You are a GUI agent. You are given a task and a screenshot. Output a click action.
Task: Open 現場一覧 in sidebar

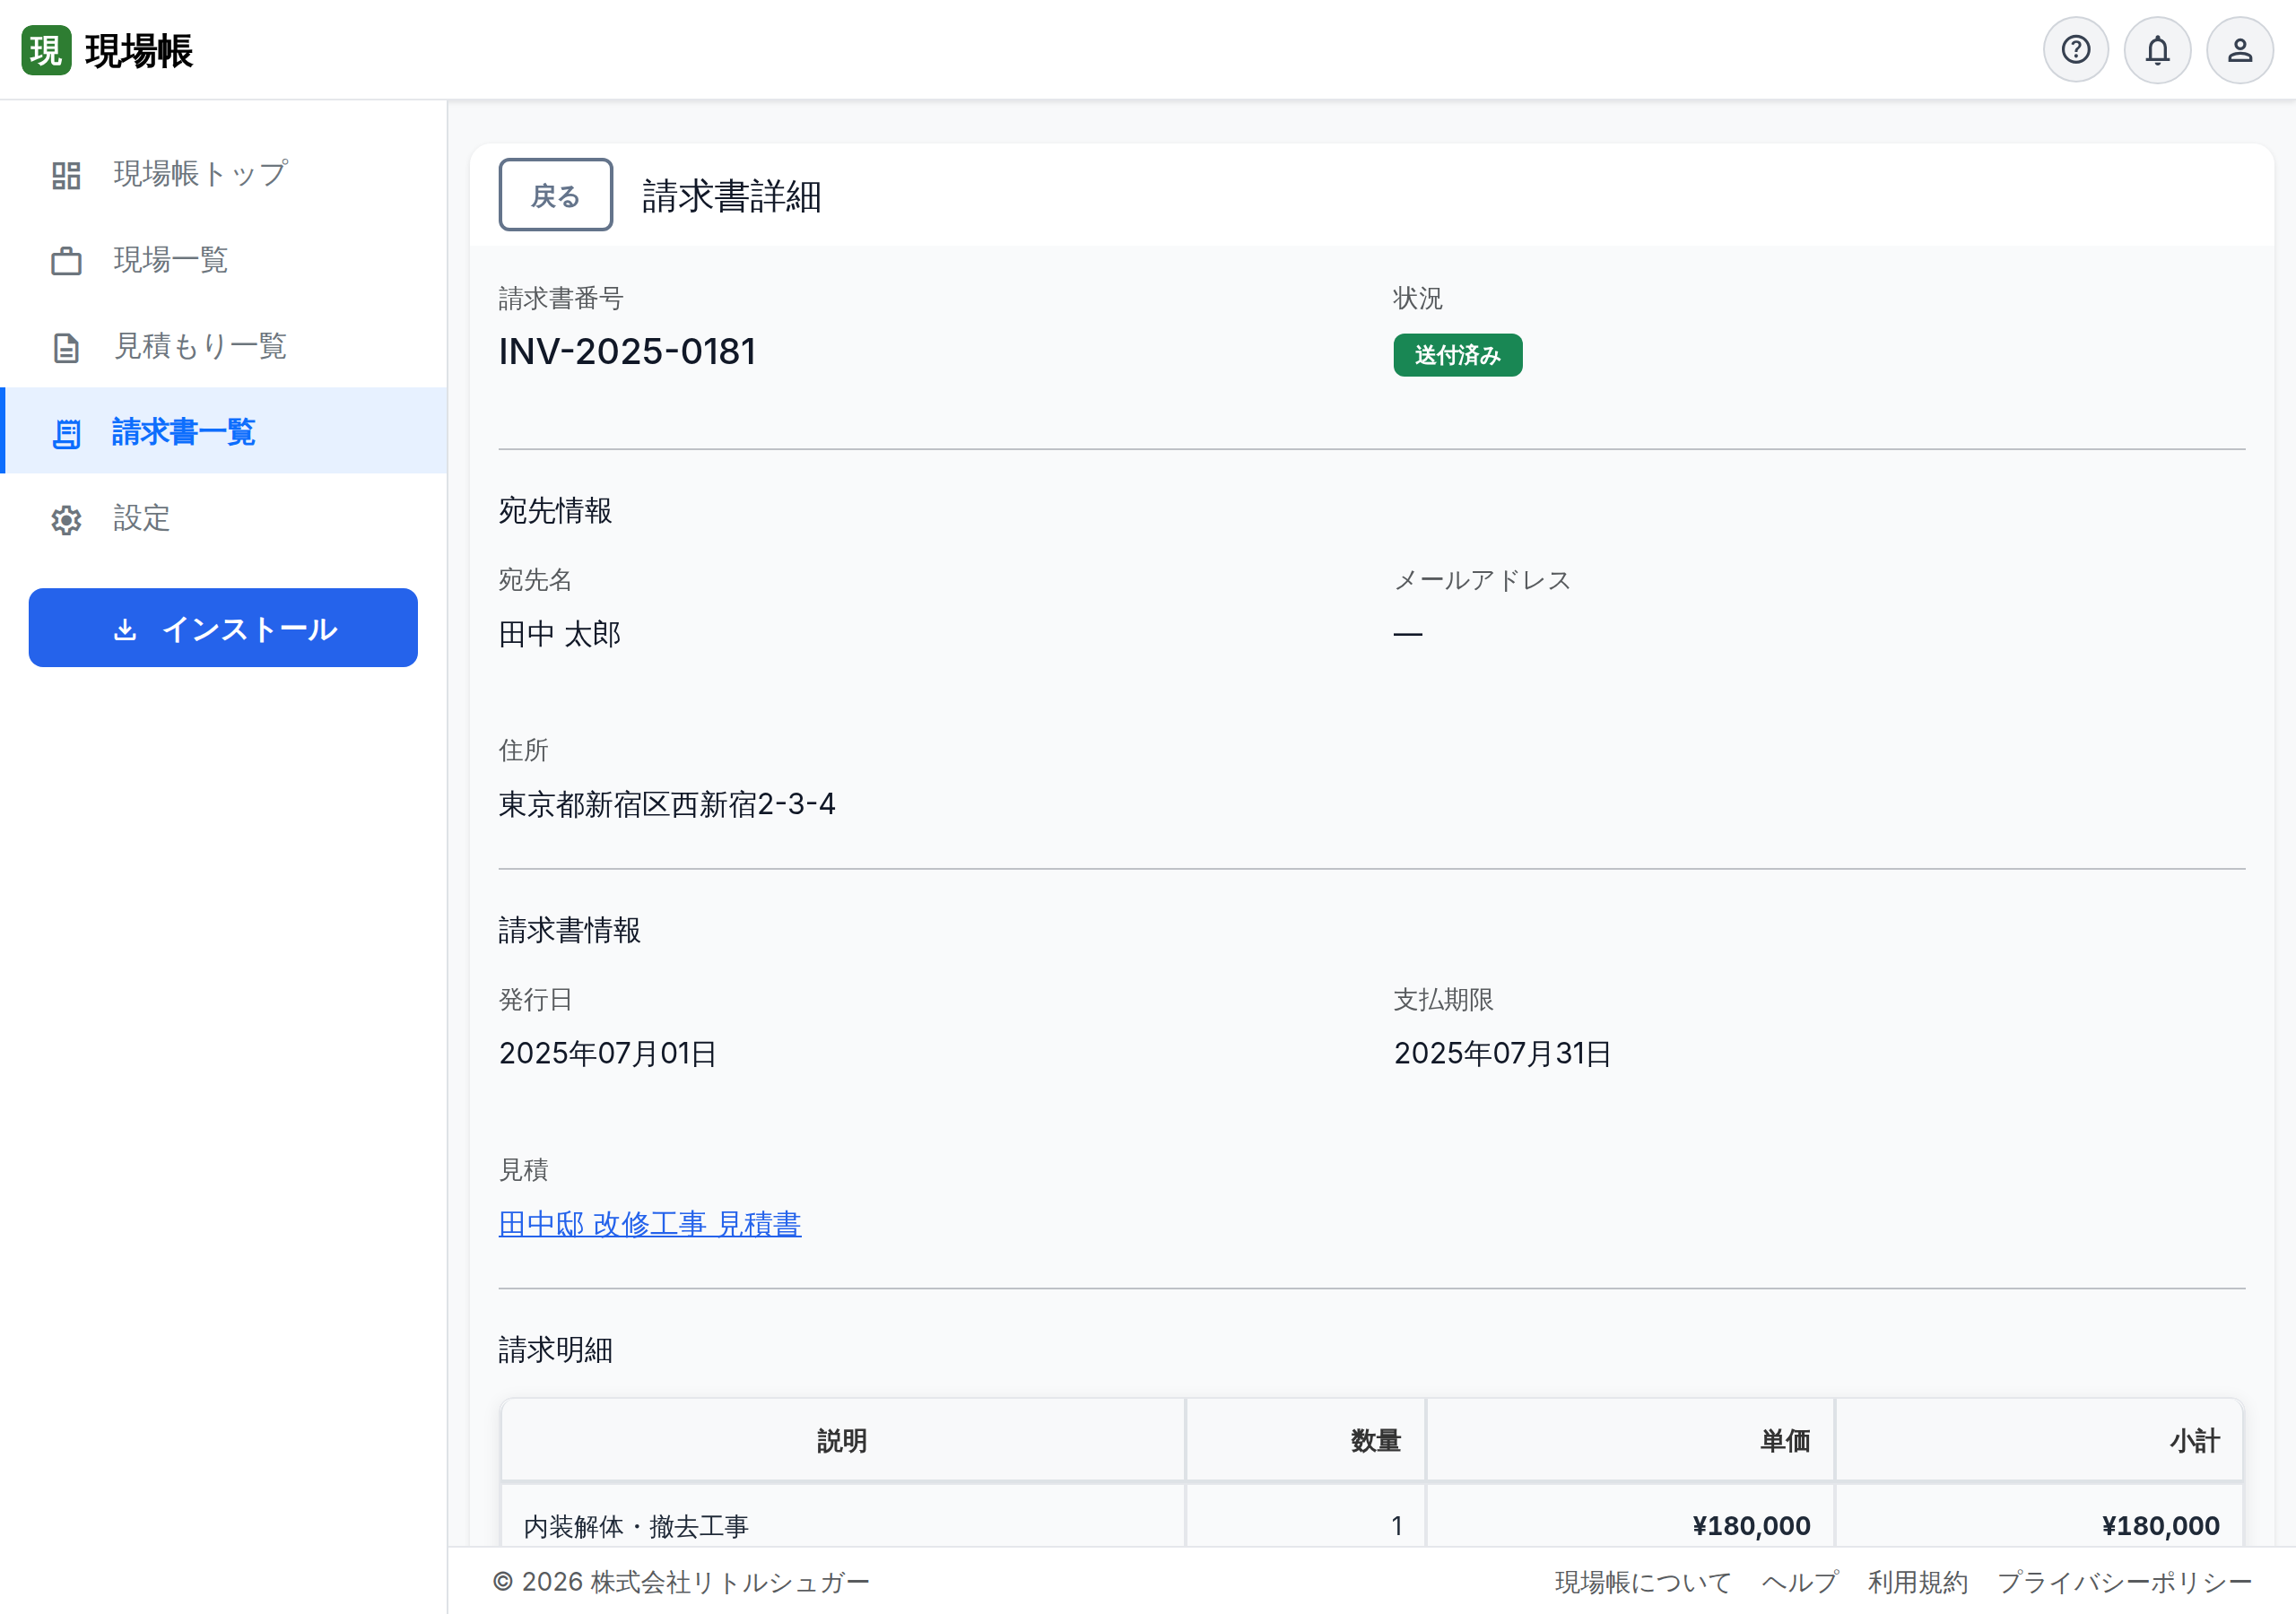pyautogui.click(x=224, y=260)
